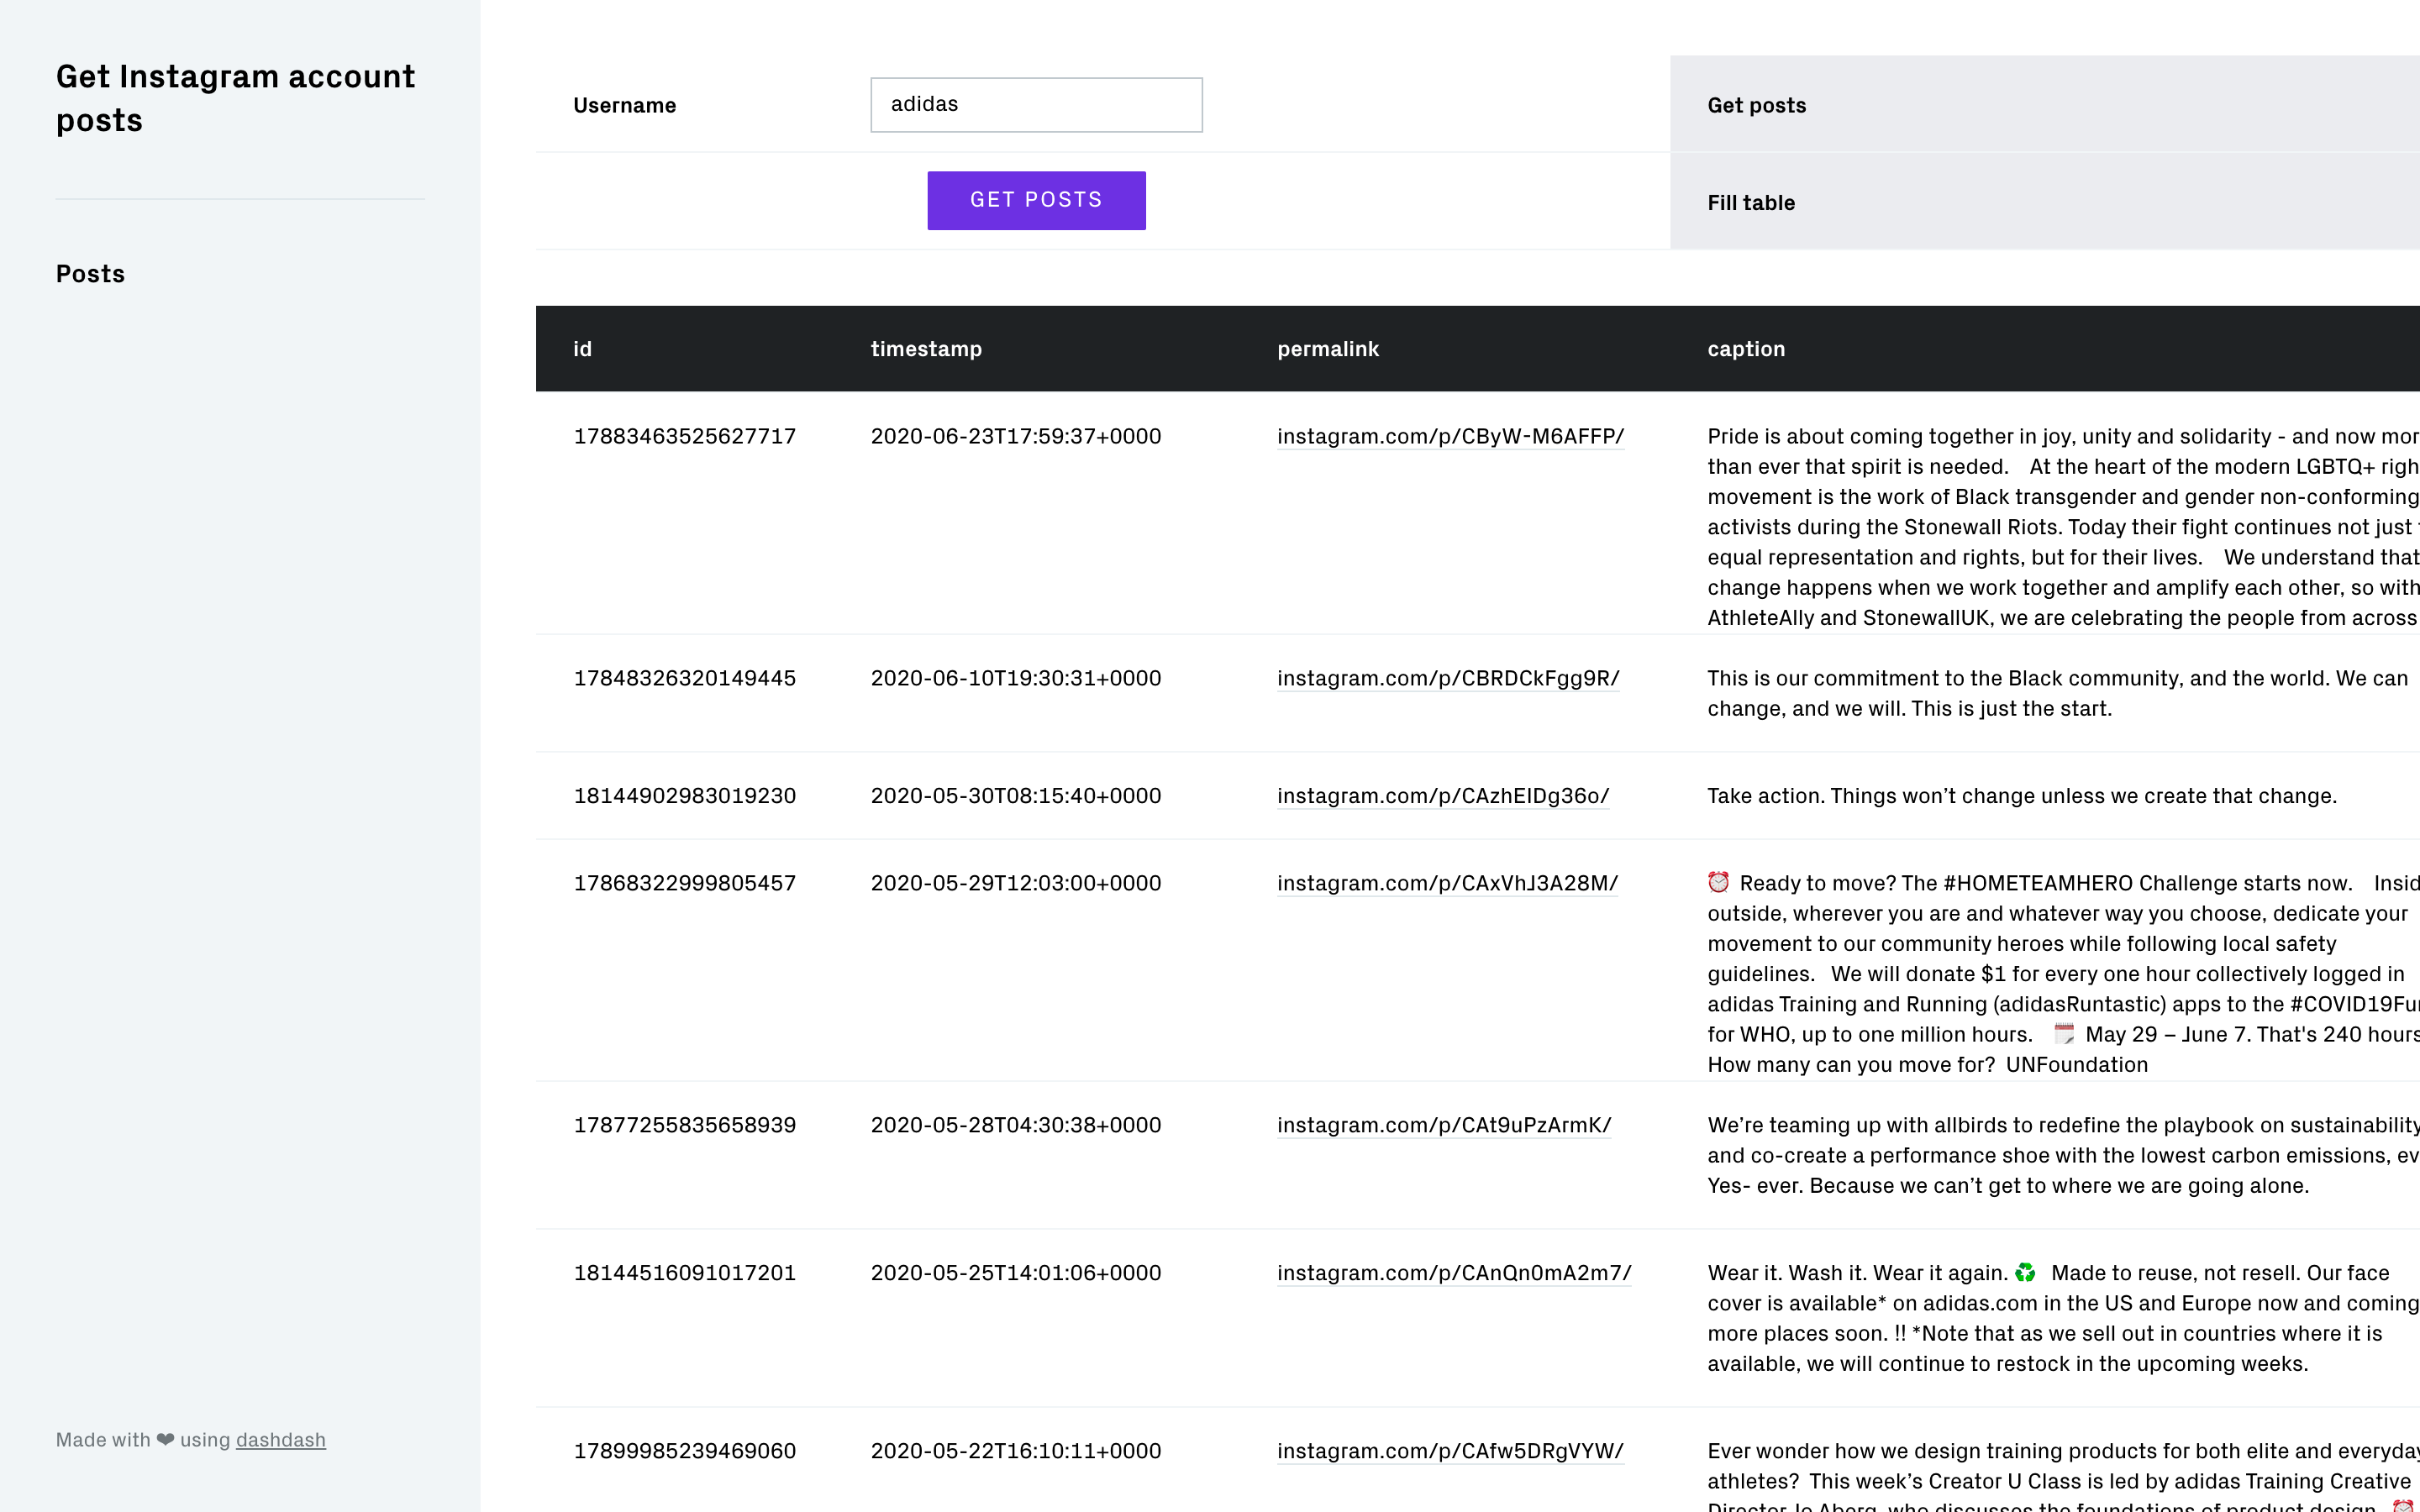Select id cell 17848326320149445
The width and height of the screenshot is (2420, 1512).
pos(685,678)
